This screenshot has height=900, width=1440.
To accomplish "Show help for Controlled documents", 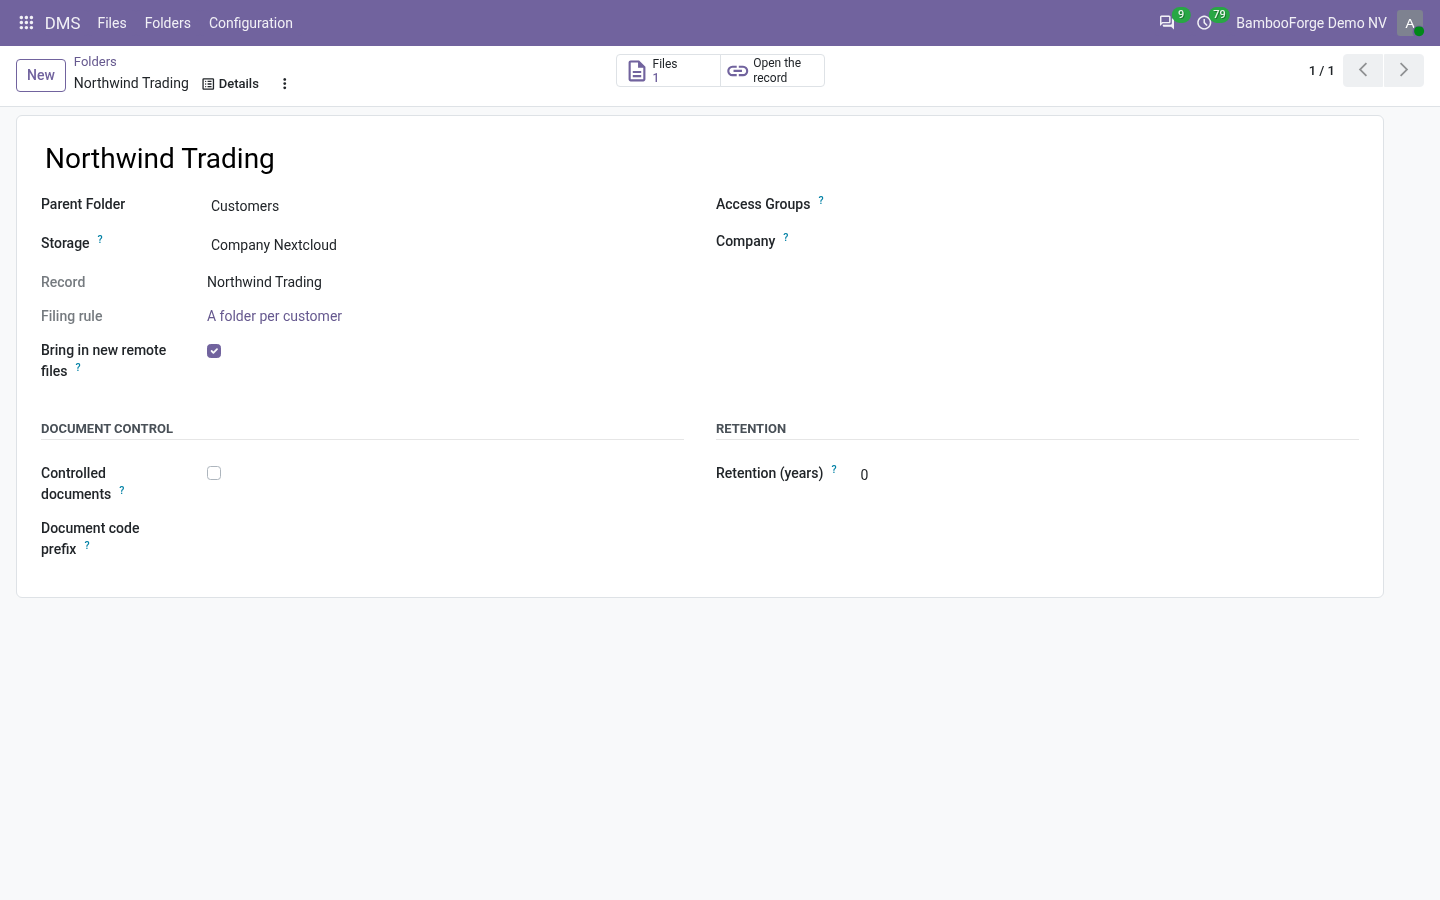I will pos(122,490).
